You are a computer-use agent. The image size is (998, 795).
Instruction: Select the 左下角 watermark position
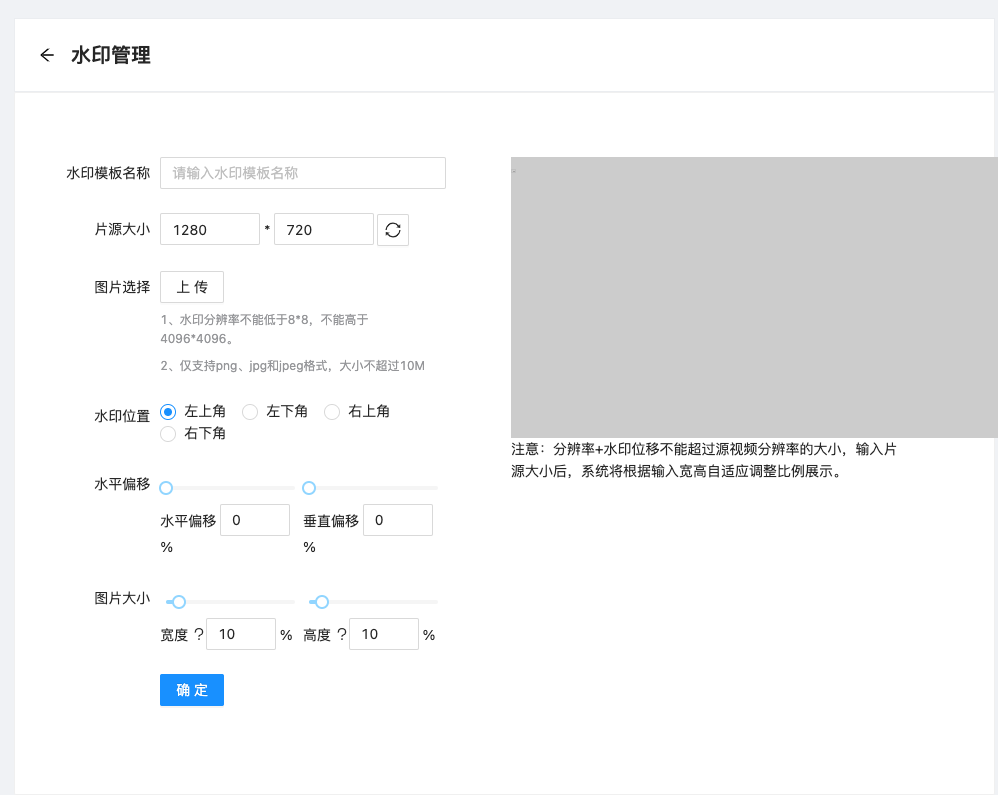[x=250, y=411]
